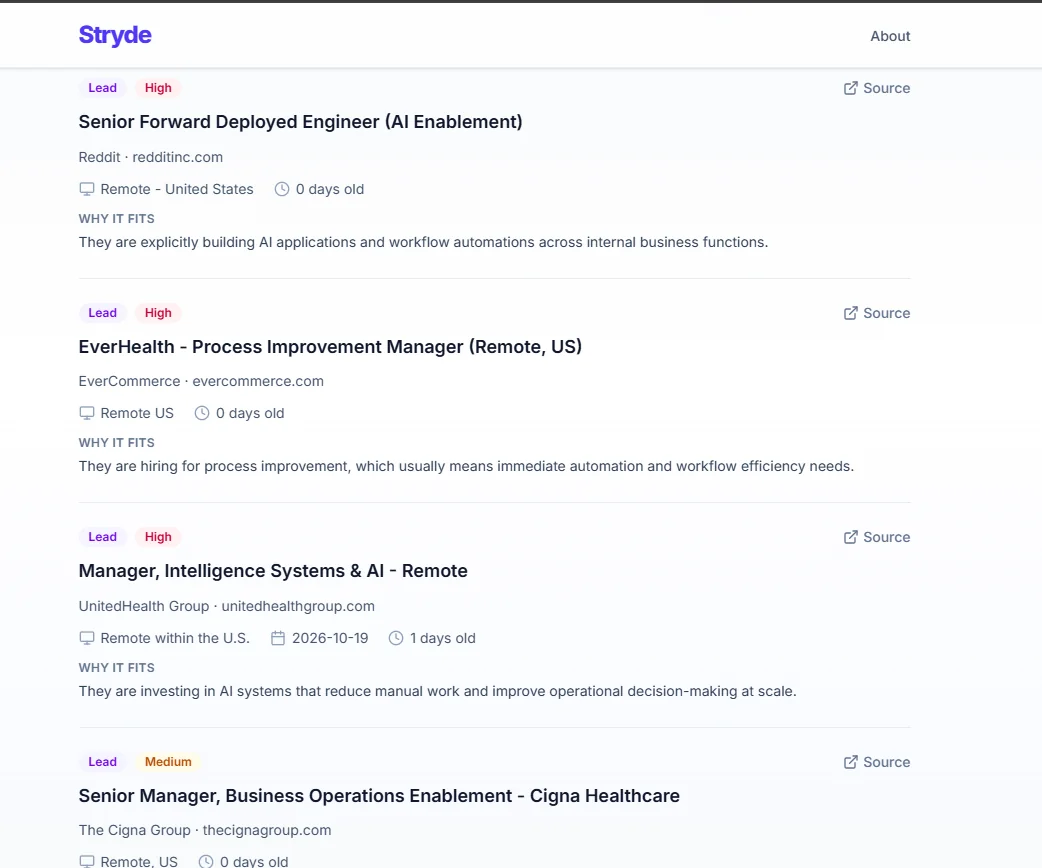Click calendar icon beside 2026-10-19
This screenshot has width=1042, height=868.
pyautogui.click(x=278, y=638)
